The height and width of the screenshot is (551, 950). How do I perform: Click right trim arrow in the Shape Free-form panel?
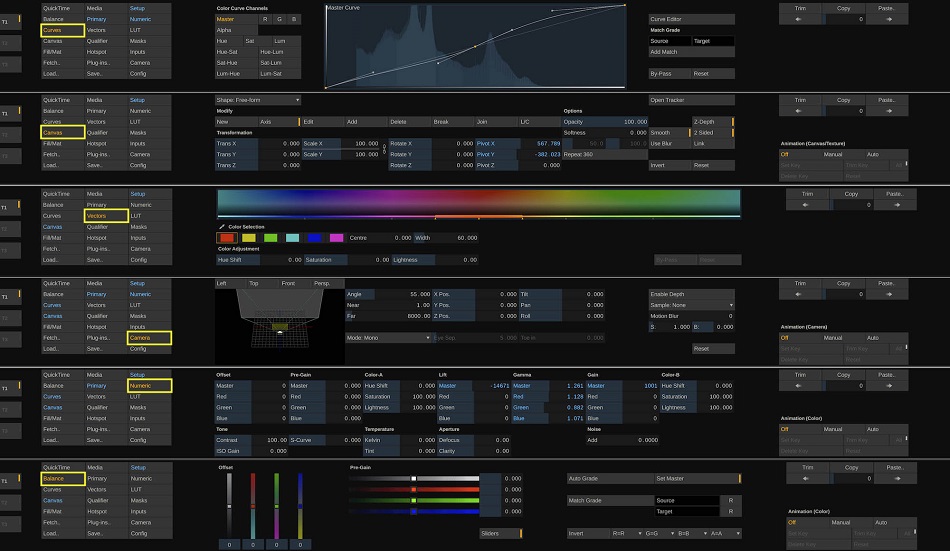click(888, 111)
